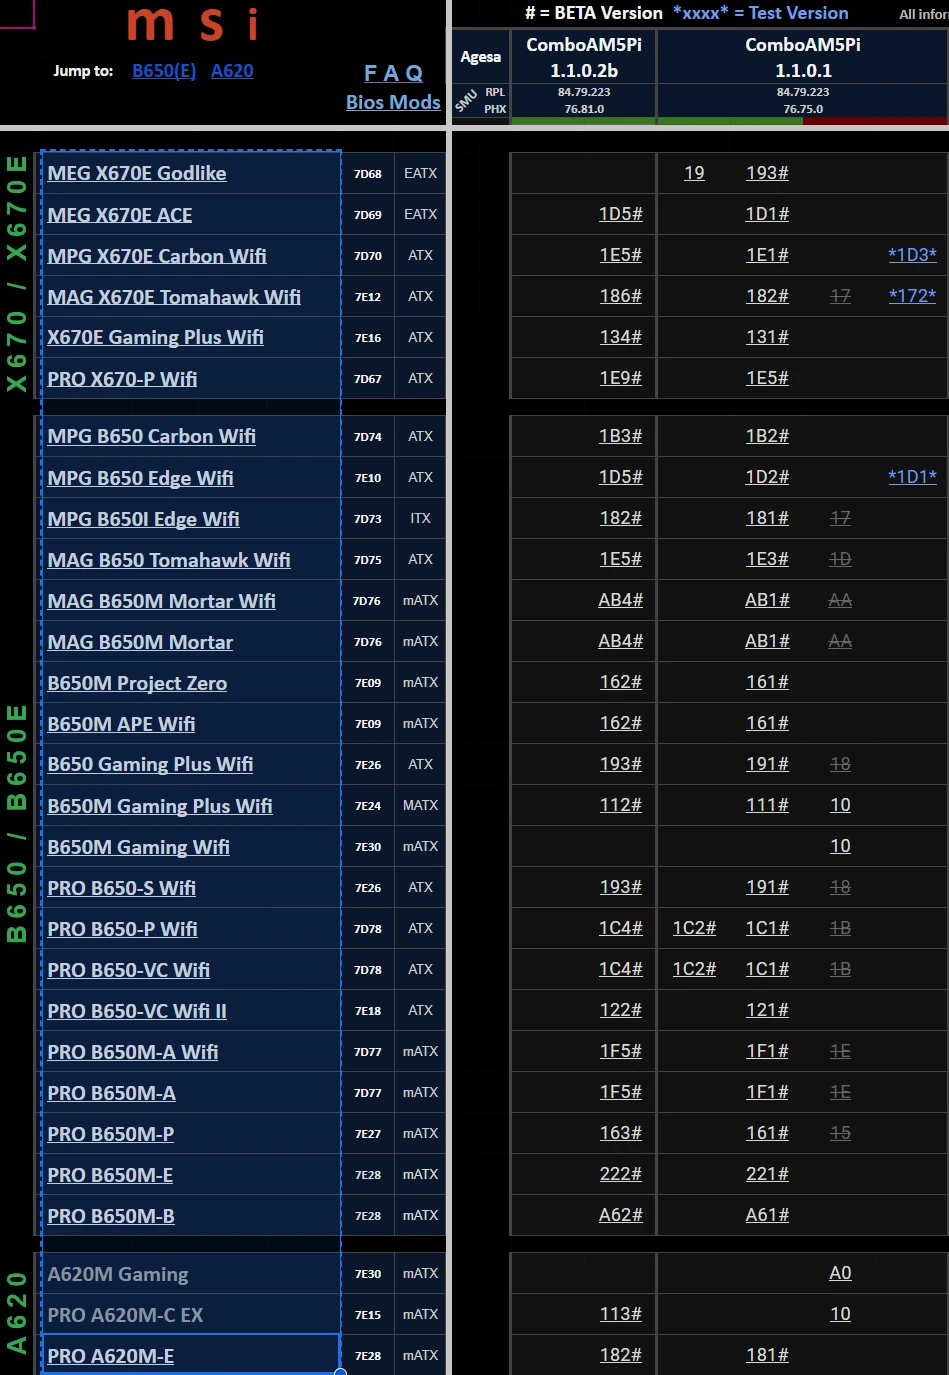Jump to the B650(E) section

pos(164,71)
